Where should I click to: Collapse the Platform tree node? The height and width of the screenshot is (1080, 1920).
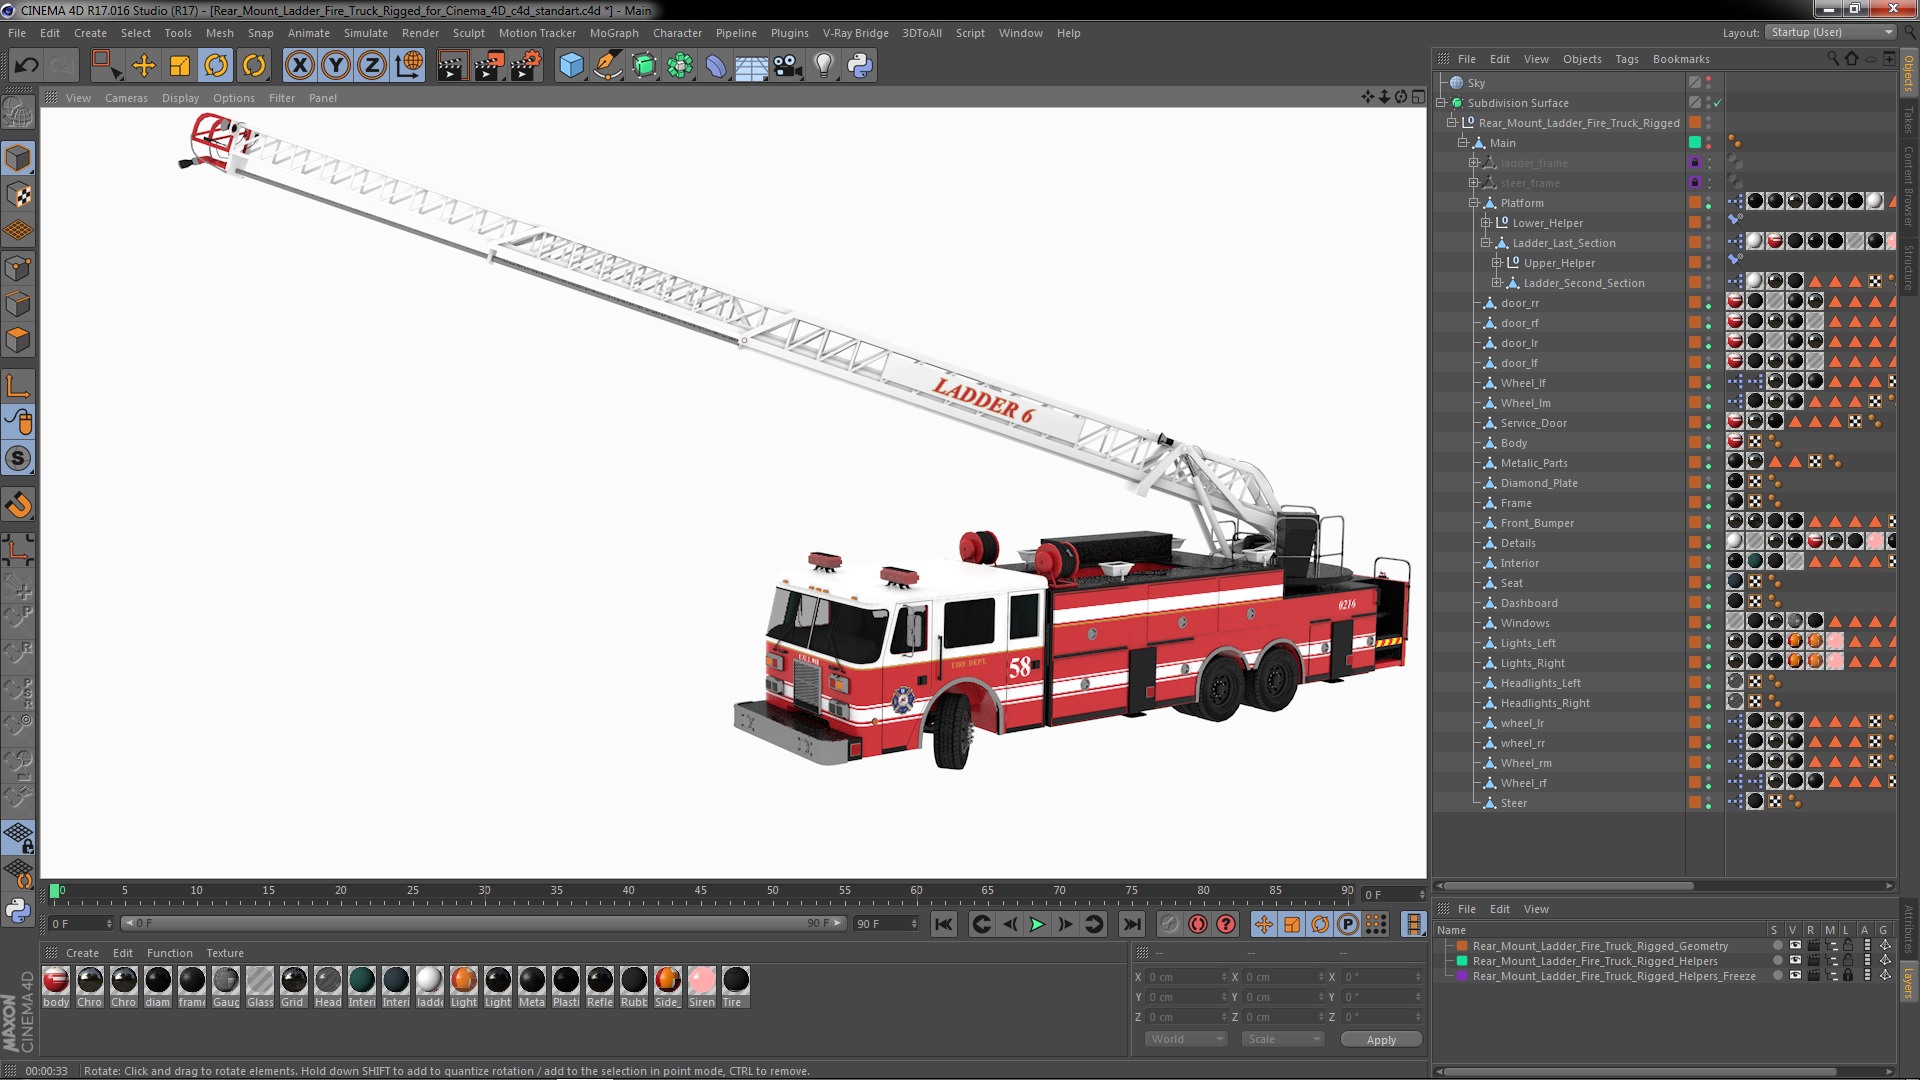pyautogui.click(x=1474, y=203)
